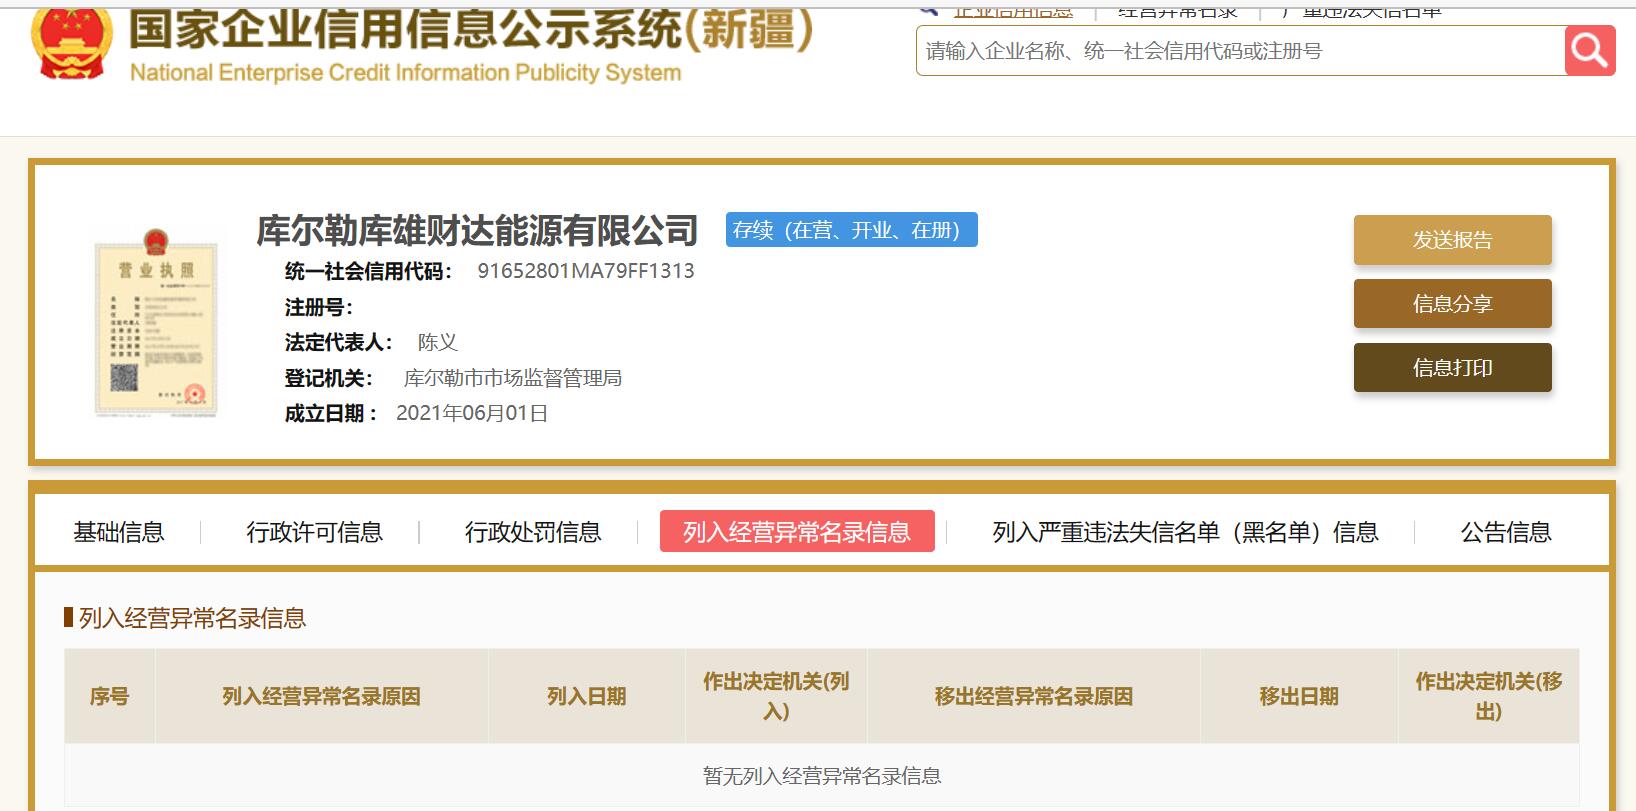
Task: Open the 列入严重违法失信名单(黑名单)信息 tab
Action: (x=1186, y=532)
